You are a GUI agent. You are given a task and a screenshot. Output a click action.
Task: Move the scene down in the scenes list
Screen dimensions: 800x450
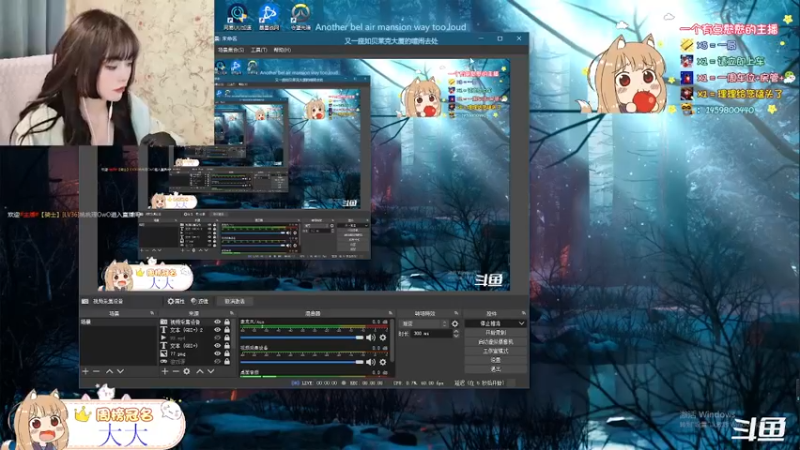click(120, 371)
